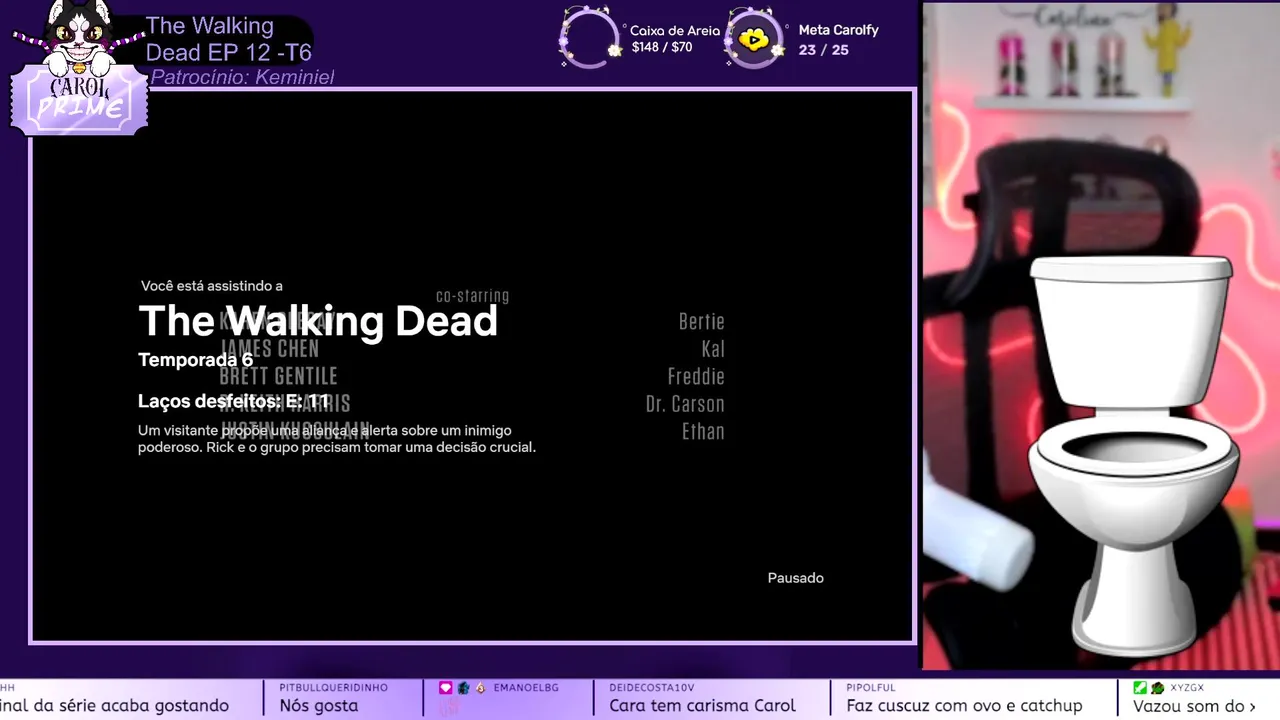Screen dimensions: 1280x720
Task: Click the 'Pausado' status label
Action: pyautogui.click(x=796, y=578)
